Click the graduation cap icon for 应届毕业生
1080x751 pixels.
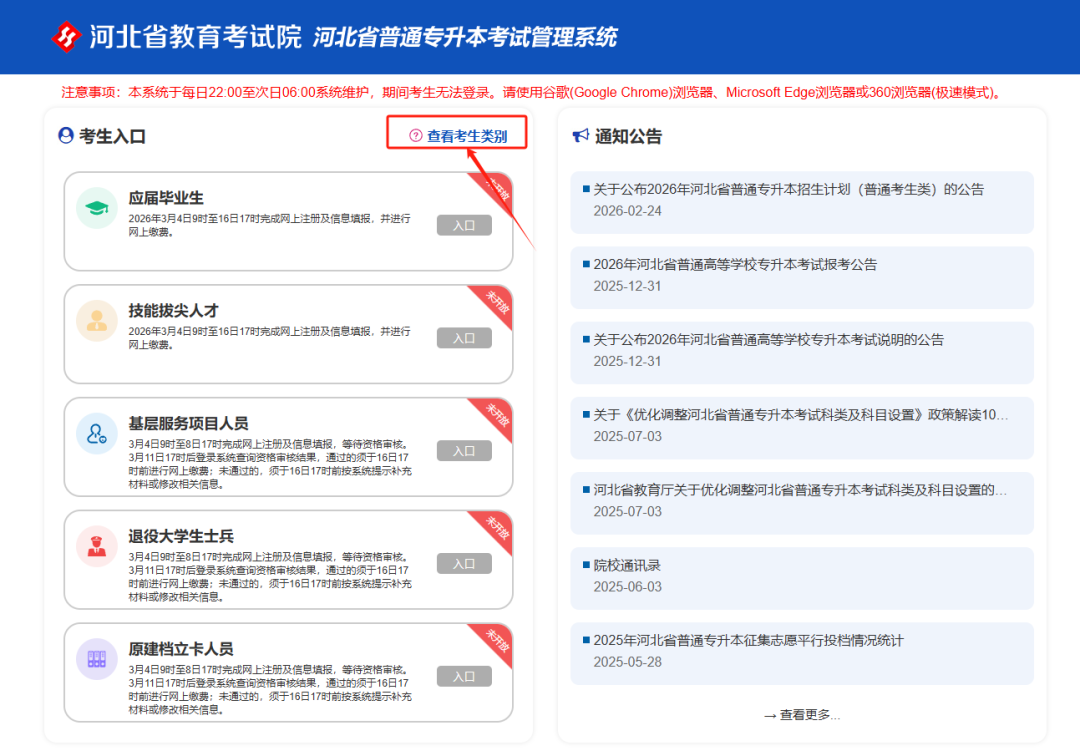[x=97, y=208]
